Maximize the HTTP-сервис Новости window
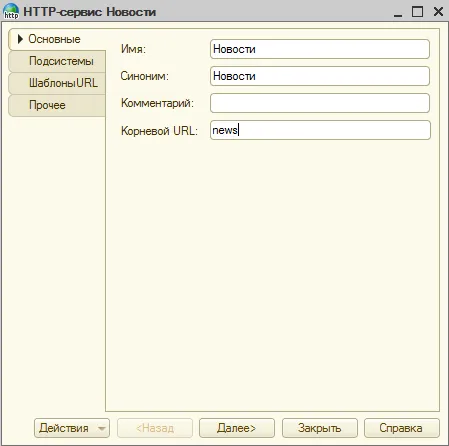 (417, 12)
